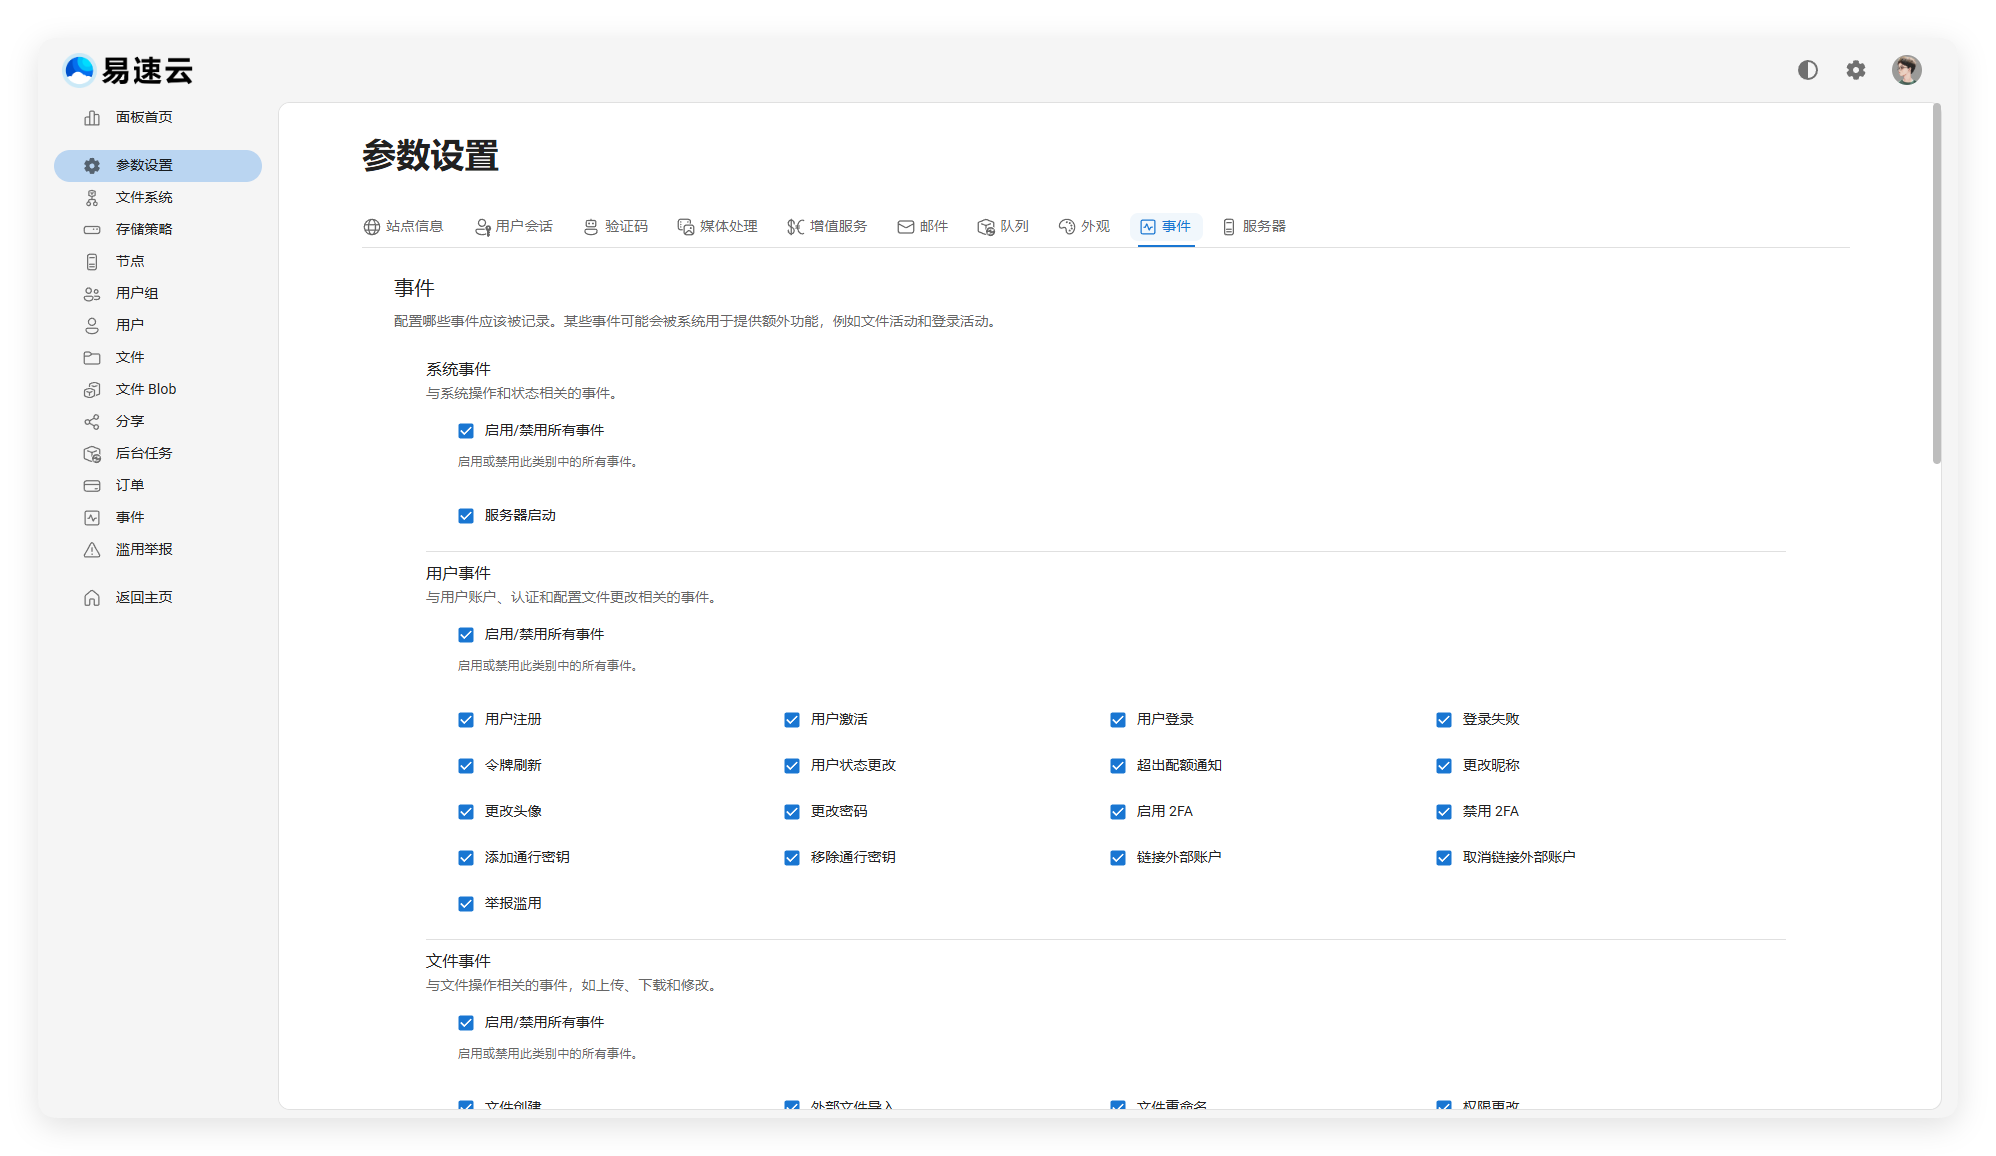The height and width of the screenshot is (1156, 1996).
Task: Switch to 媒体处理 tab
Action: [717, 227]
